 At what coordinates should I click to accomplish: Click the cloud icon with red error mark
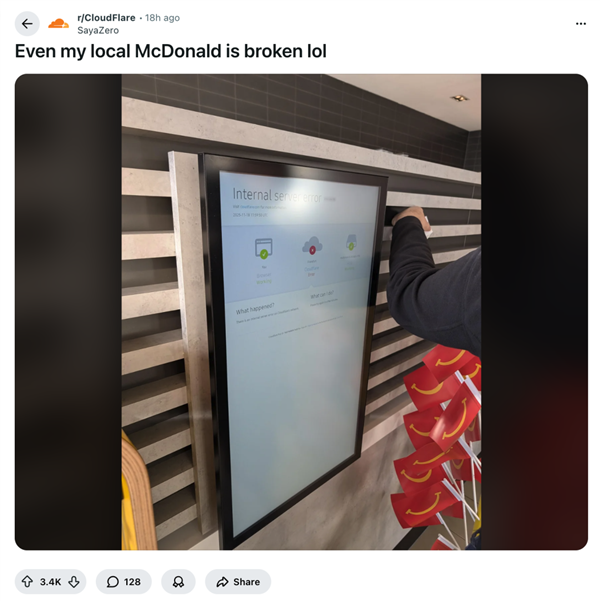tap(312, 246)
